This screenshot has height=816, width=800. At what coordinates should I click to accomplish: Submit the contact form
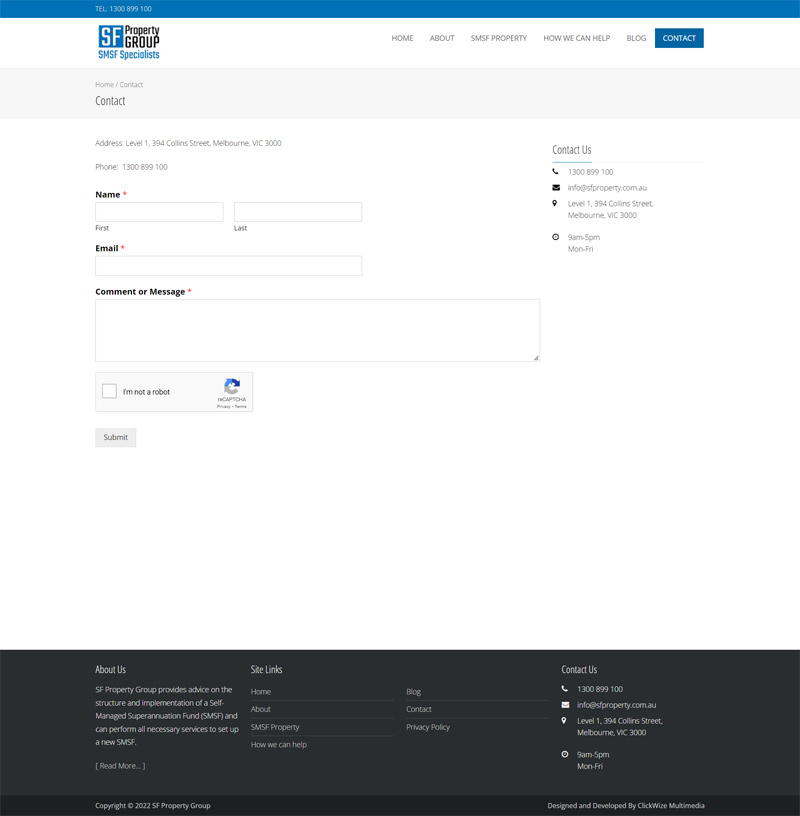tap(116, 438)
